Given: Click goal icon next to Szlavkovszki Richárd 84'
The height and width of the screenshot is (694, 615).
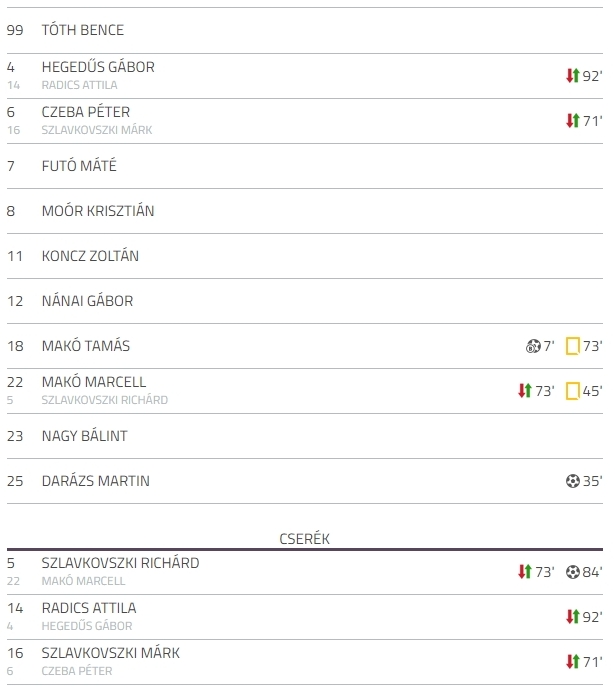Looking at the screenshot, I should (x=573, y=572).
